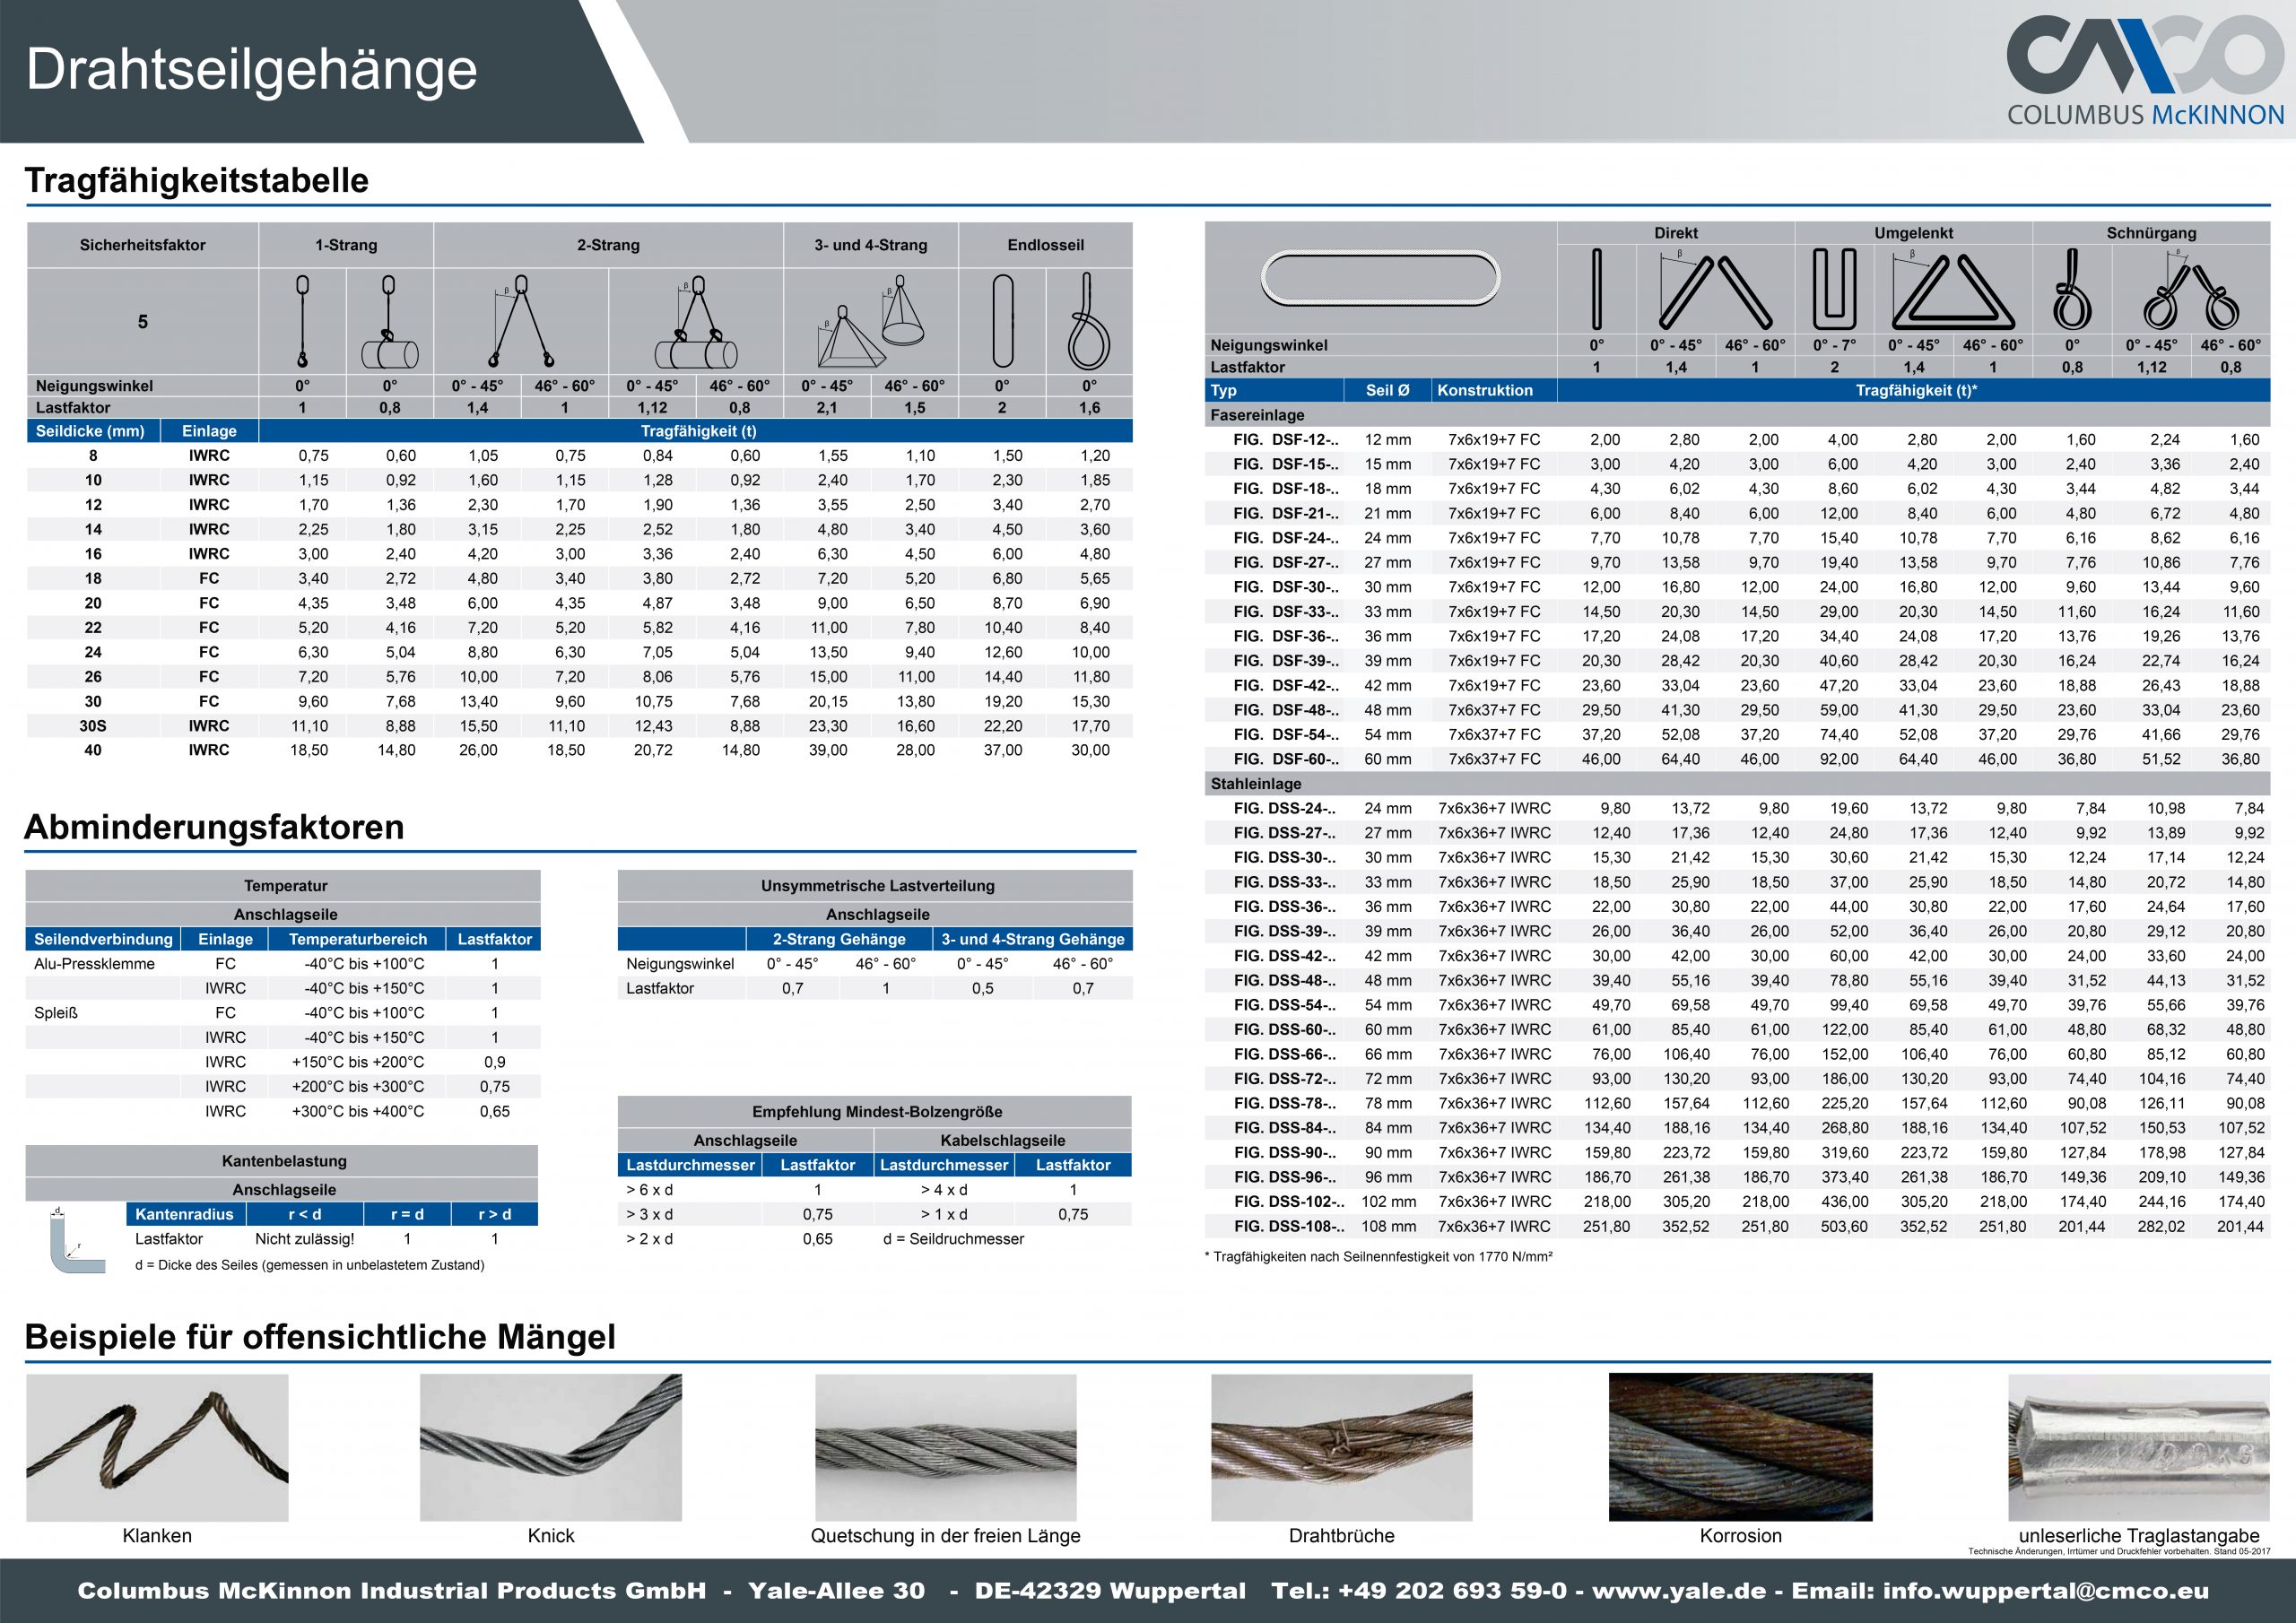
Task: Click the Kabelschlagseile column header
Action: pyautogui.click(x=1003, y=1140)
